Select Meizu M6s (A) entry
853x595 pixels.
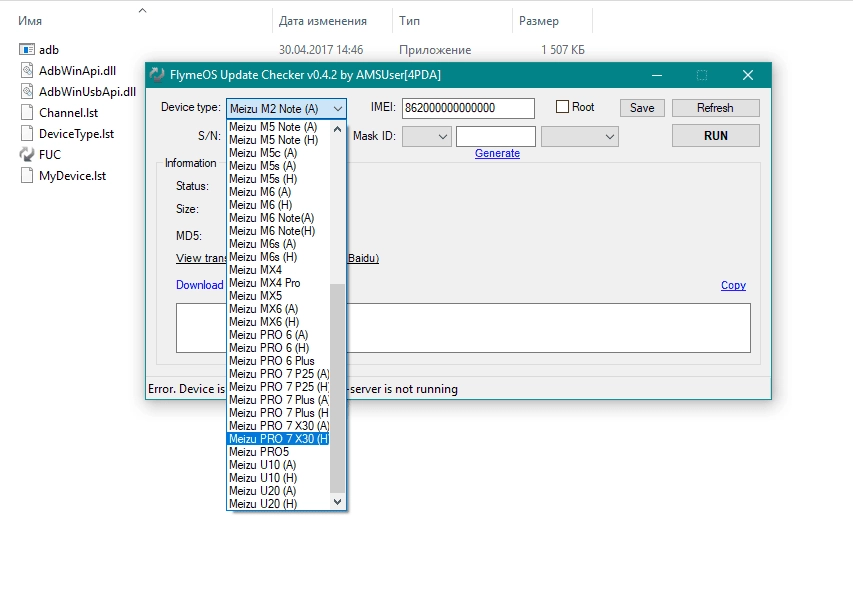tap(278, 244)
